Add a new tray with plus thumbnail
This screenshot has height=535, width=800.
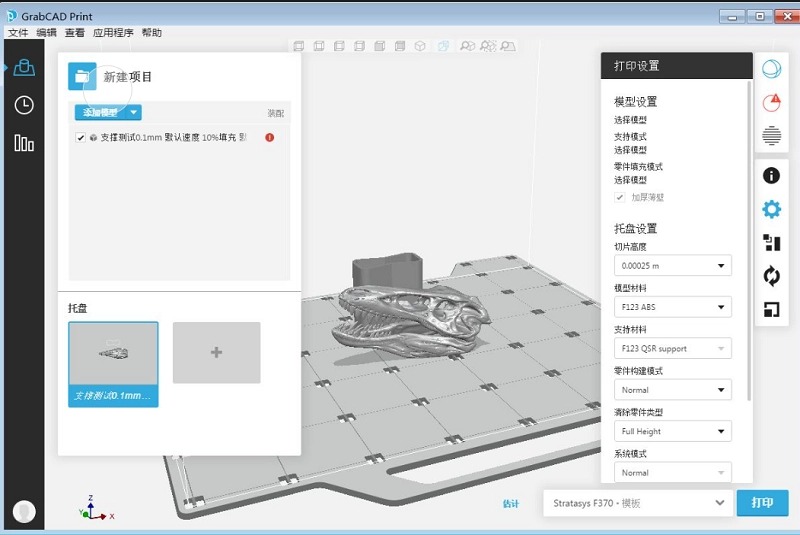[x=216, y=352]
